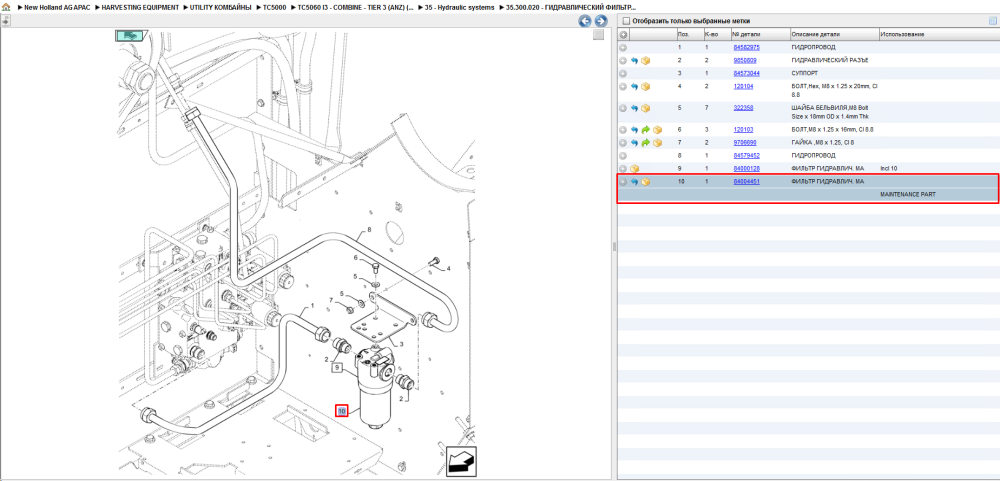The image size is (1000, 481).
Task: Toggle the left side panel icon
Action: 6,20
